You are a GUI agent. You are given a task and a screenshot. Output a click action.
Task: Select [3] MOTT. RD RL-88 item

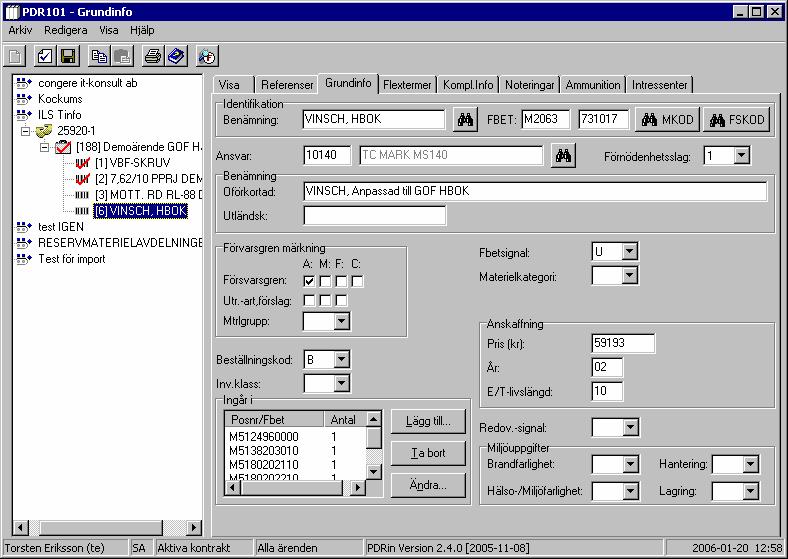[x=148, y=195]
